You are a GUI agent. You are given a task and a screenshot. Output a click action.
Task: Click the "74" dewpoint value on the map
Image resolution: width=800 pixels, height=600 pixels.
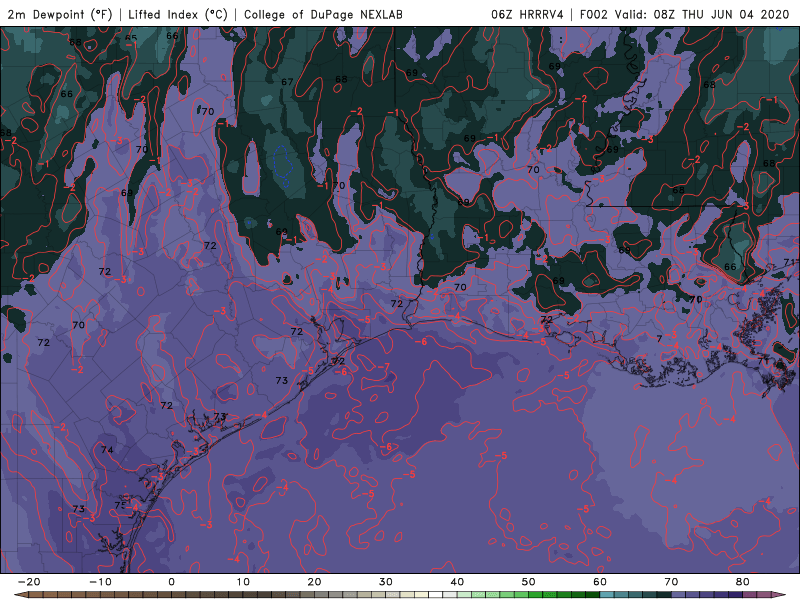click(107, 449)
